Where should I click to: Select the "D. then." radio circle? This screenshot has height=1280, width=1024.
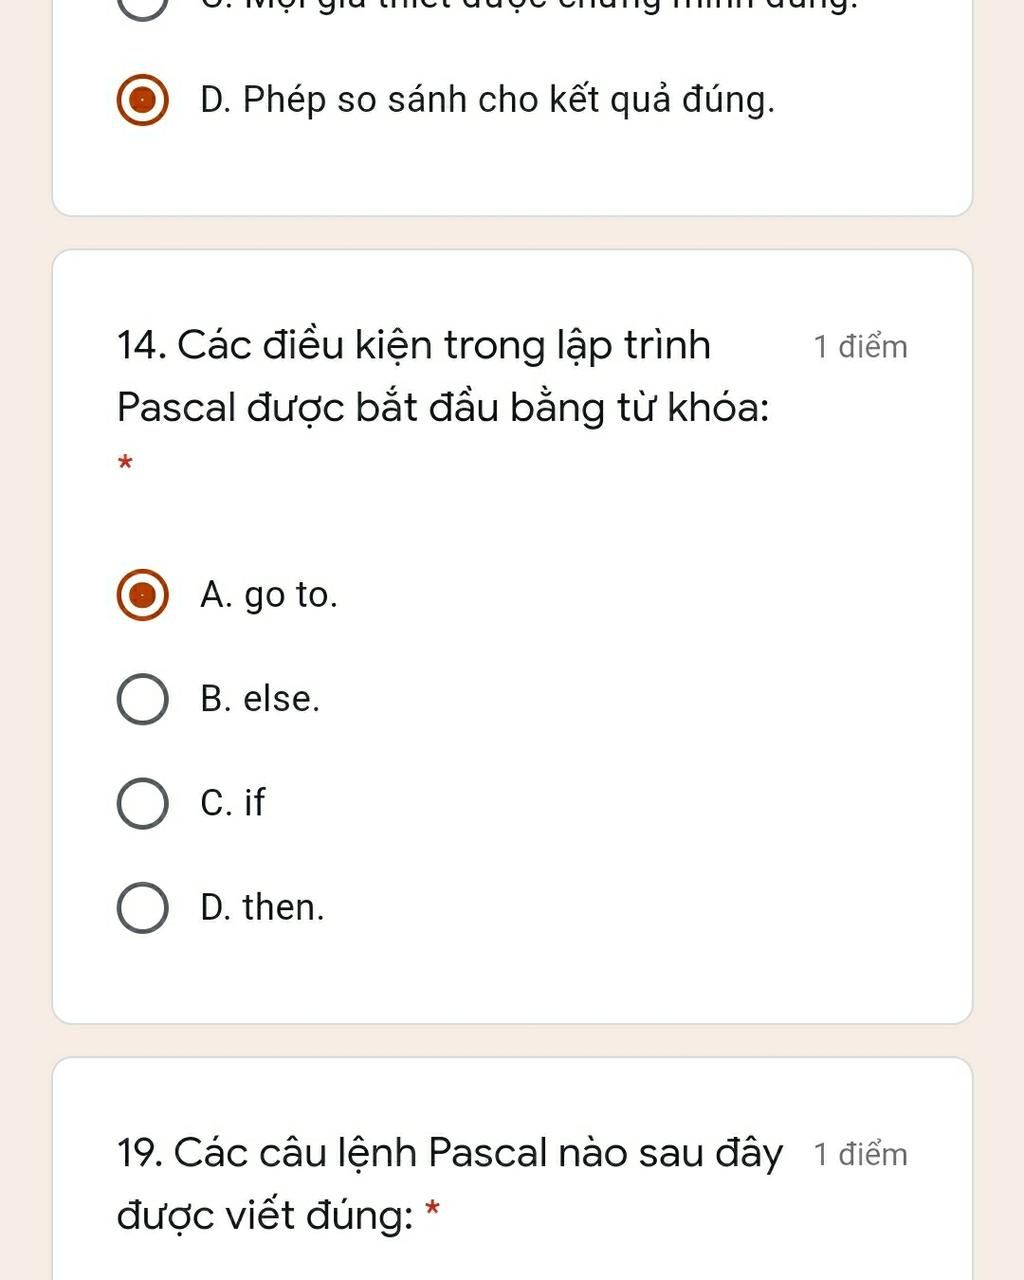(x=142, y=908)
